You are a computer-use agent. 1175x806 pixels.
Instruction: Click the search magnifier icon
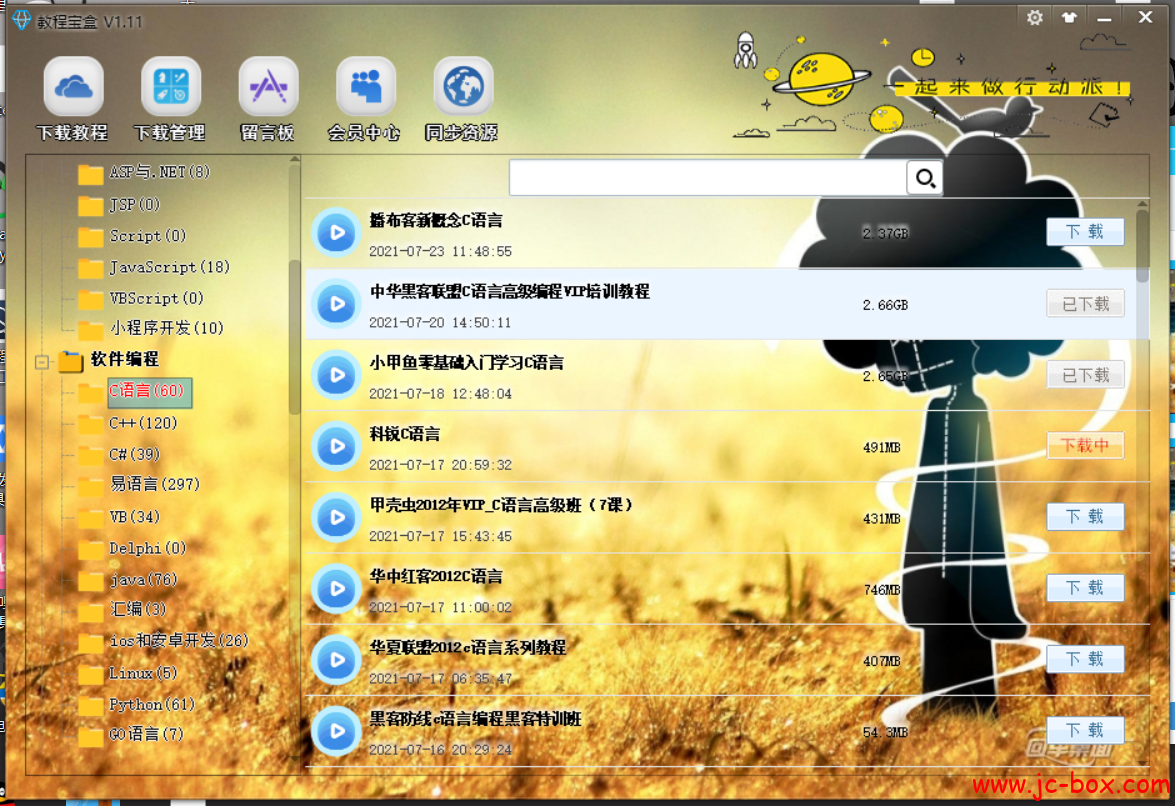point(925,179)
